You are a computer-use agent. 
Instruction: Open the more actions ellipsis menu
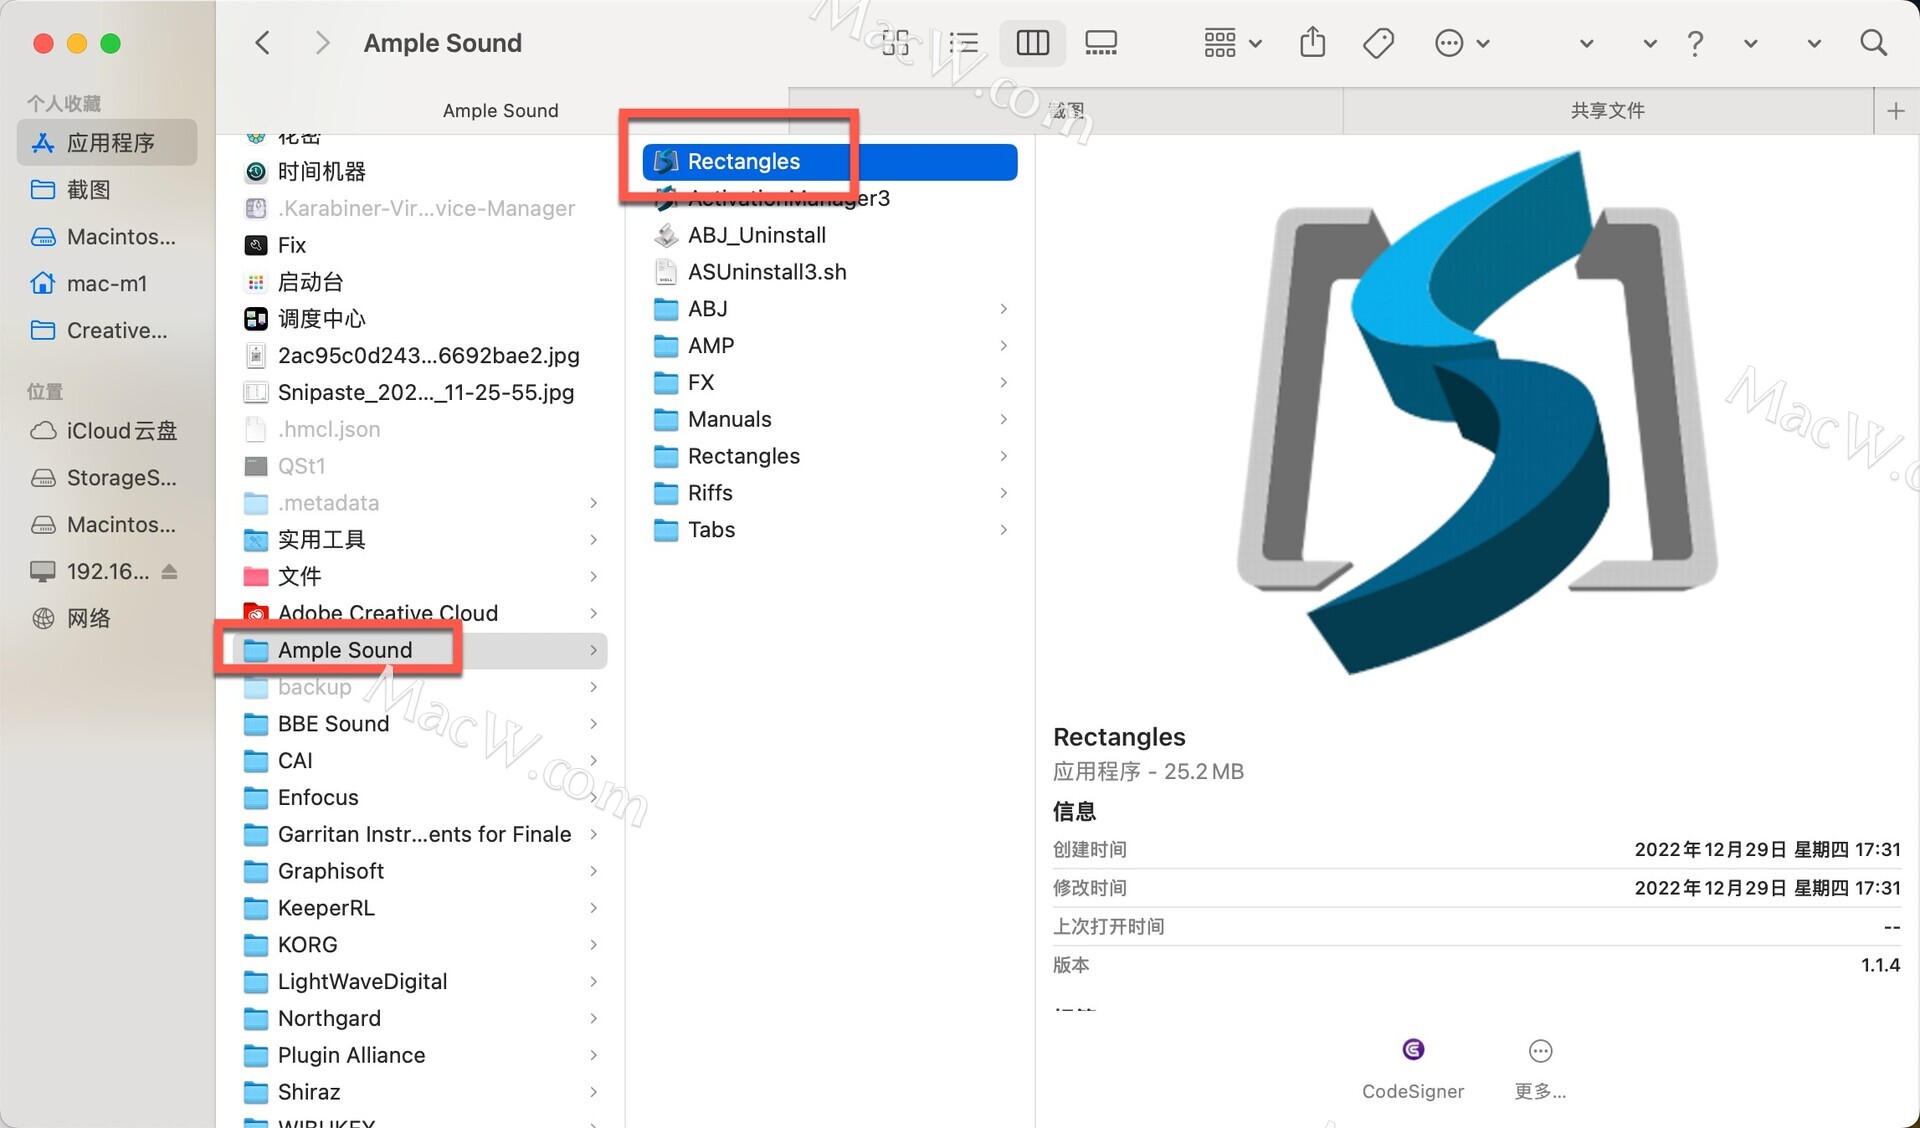(x=1462, y=43)
